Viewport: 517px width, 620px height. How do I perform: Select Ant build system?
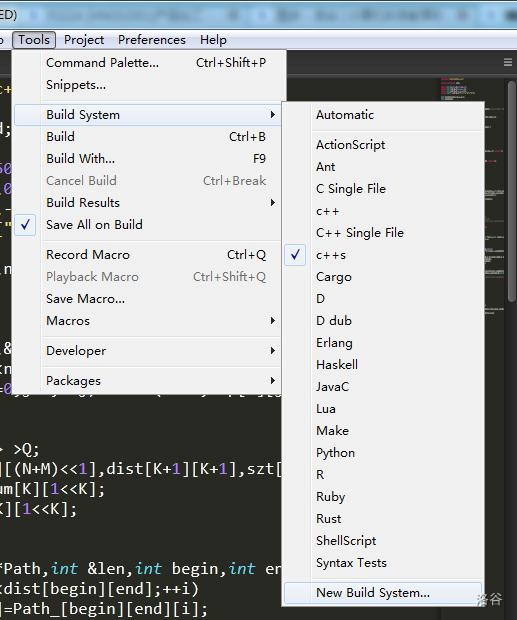(383, 167)
